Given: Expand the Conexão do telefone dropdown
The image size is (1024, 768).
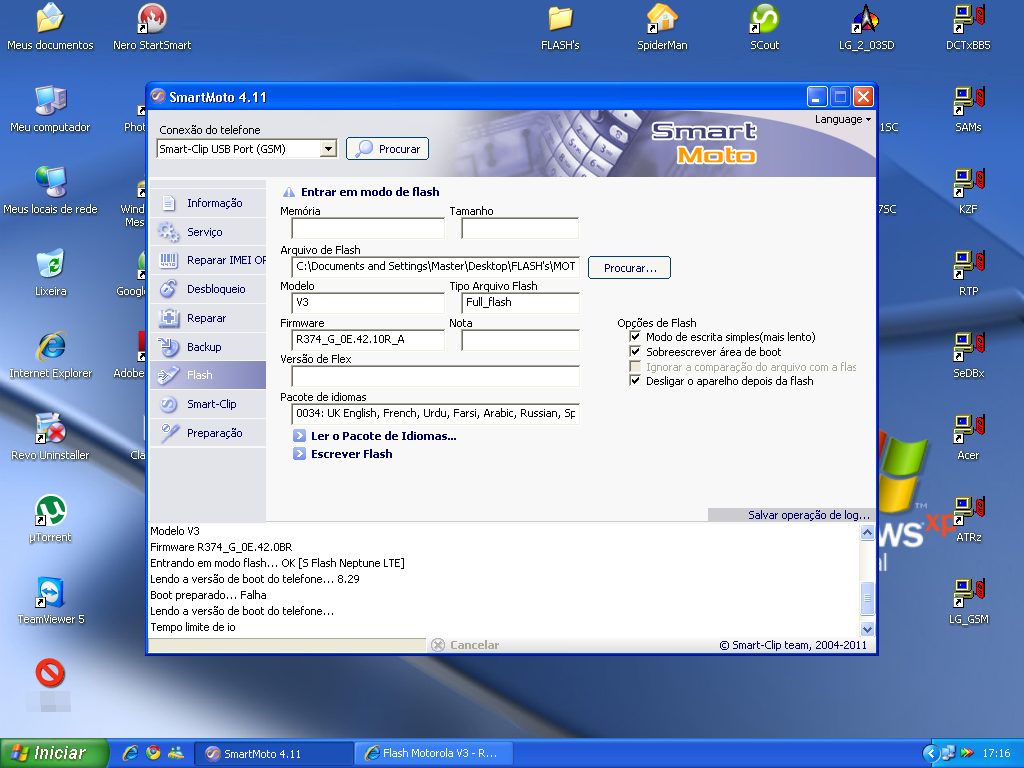Looking at the screenshot, I should [x=328, y=149].
